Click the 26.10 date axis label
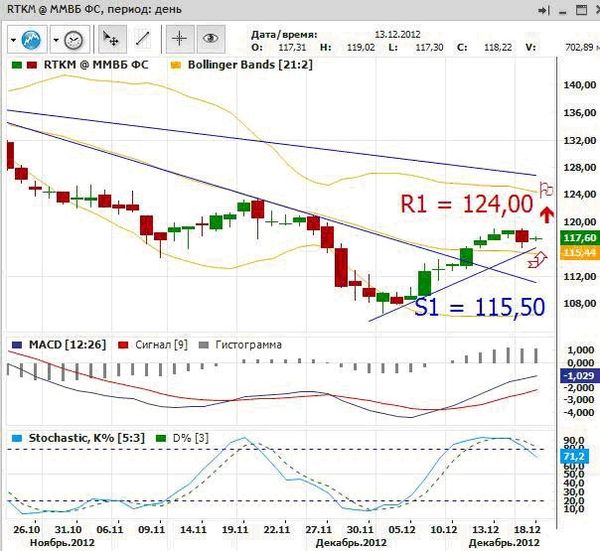600x551 pixels. pyautogui.click(x=27, y=530)
